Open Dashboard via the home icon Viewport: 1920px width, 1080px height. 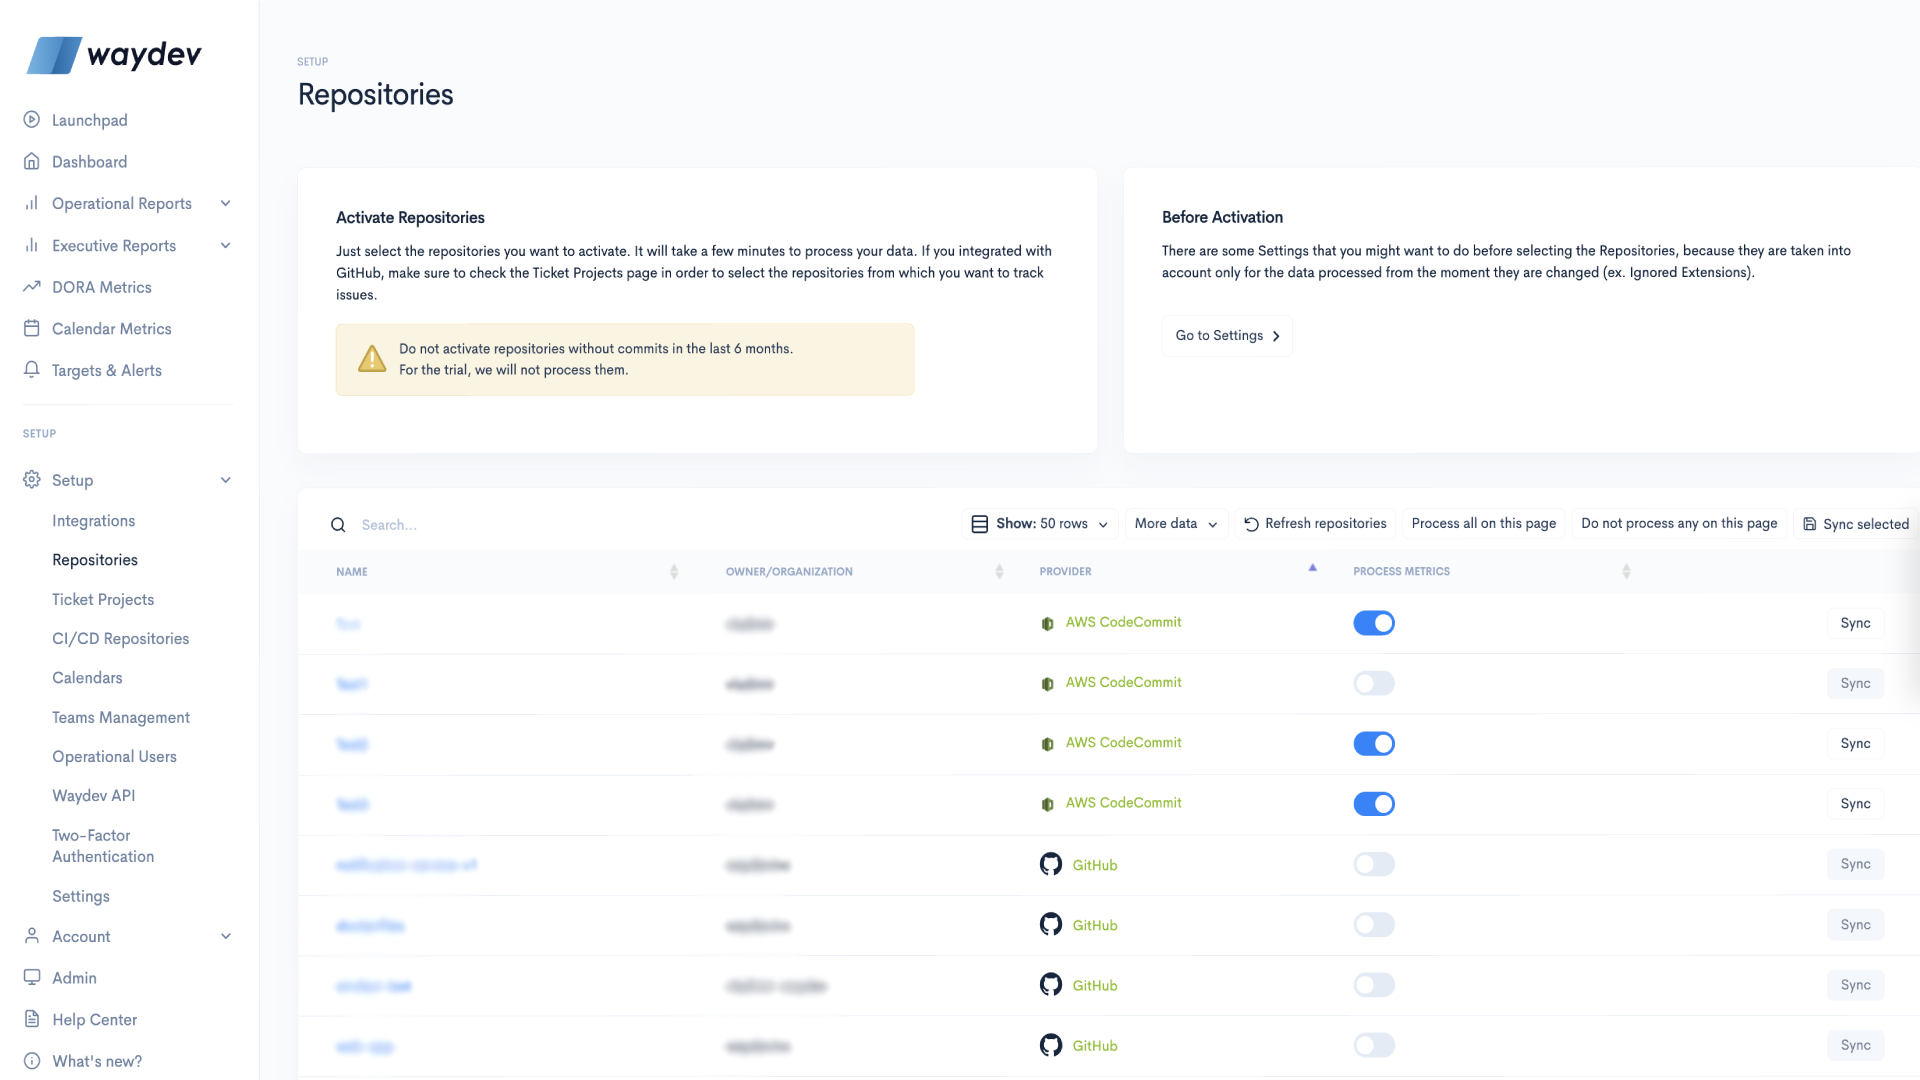coord(32,162)
